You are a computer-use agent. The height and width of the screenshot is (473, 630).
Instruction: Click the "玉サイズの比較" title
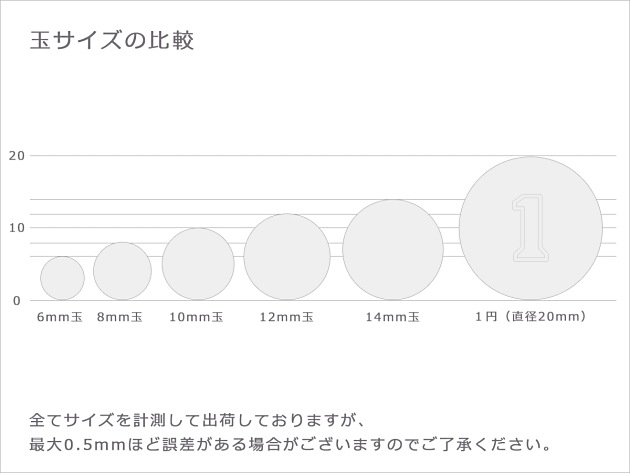[x=112, y=41]
